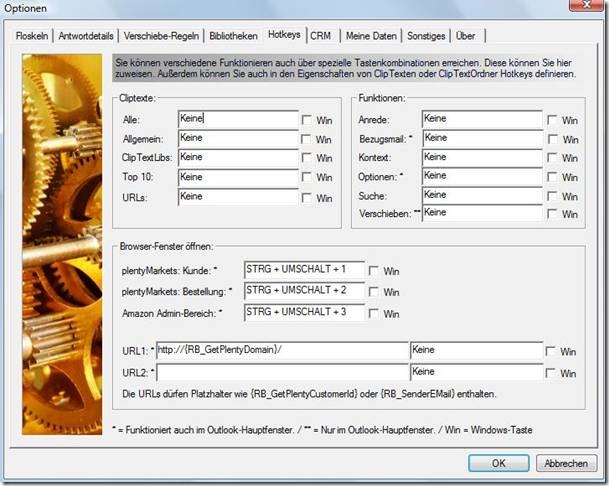The height and width of the screenshot is (486, 609).
Task: Click the Optionen hotkey field
Action: (482, 176)
